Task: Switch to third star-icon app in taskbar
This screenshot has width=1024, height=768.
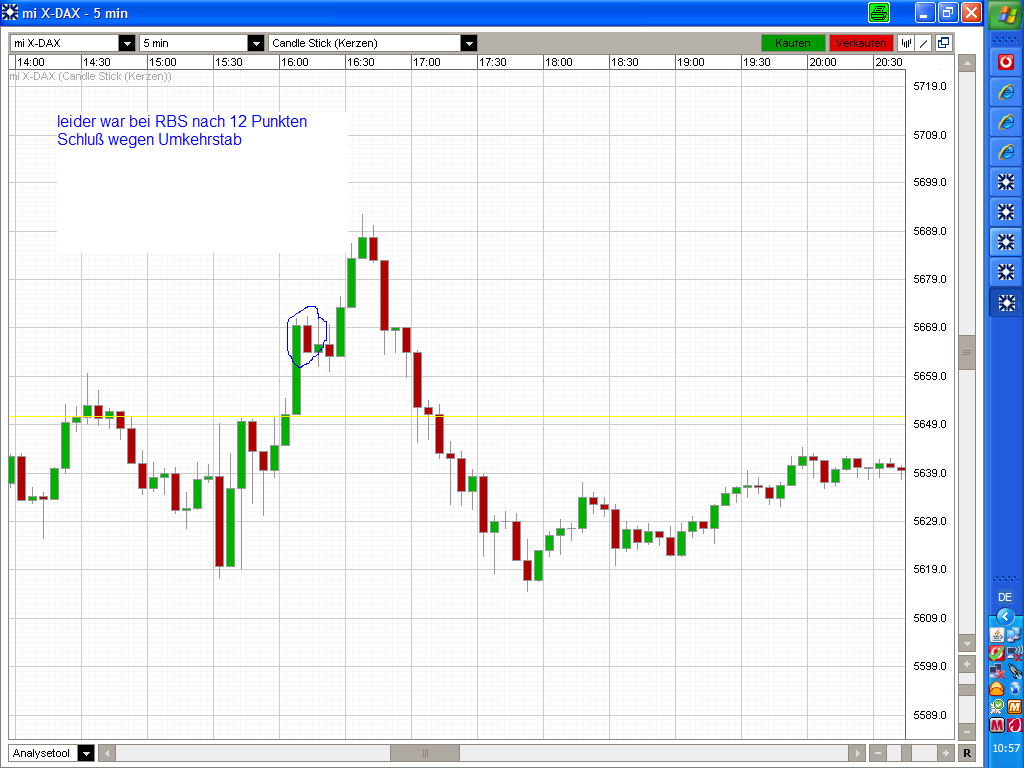Action: [x=1006, y=242]
